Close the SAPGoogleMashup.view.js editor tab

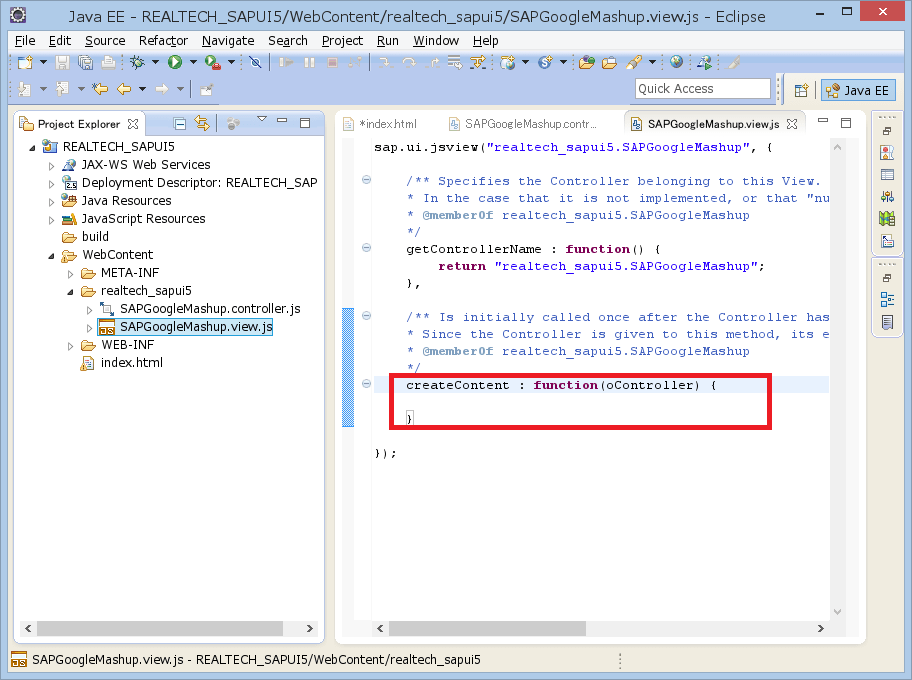[x=792, y=124]
